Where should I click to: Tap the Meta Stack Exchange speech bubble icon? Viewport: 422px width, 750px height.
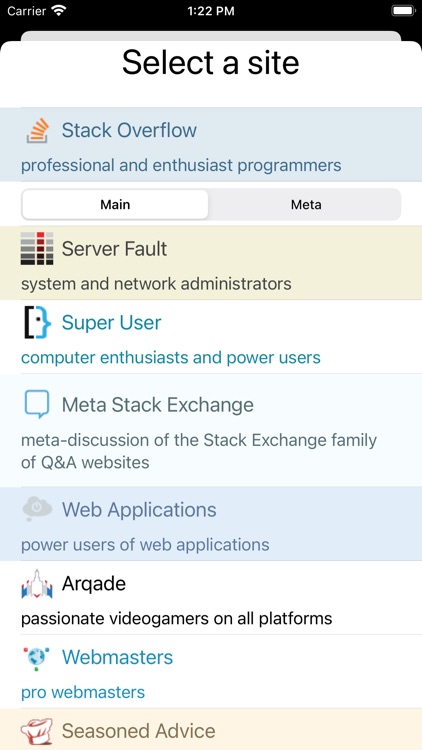(x=37, y=404)
